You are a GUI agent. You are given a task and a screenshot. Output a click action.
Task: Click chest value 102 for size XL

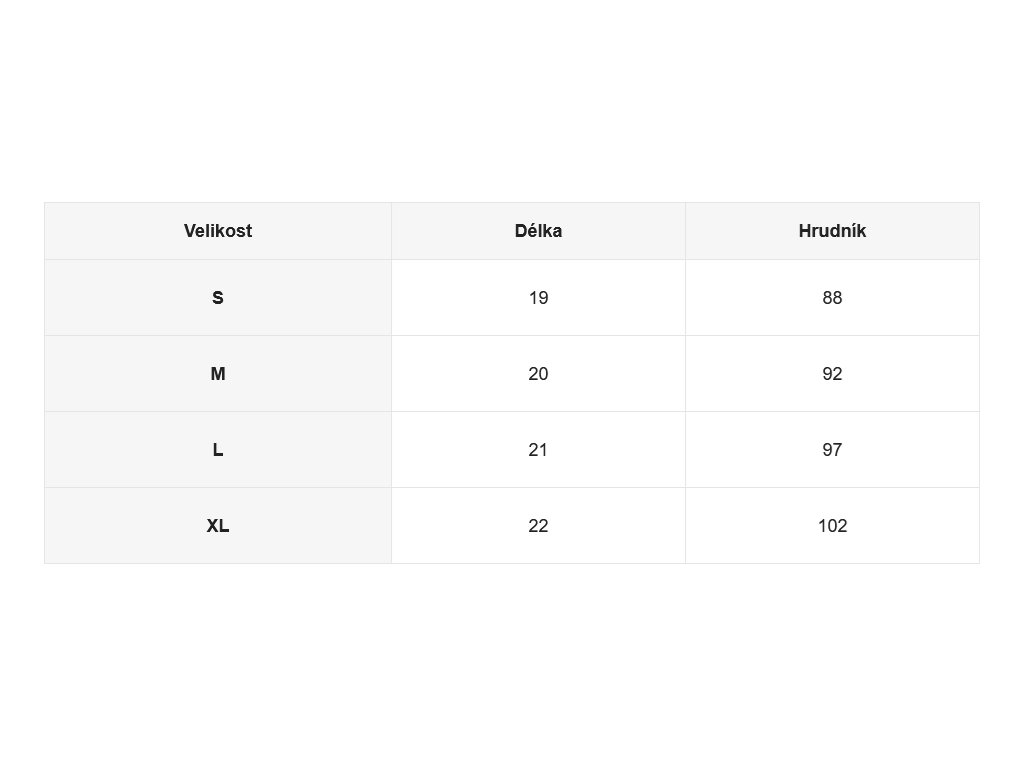pyautogui.click(x=833, y=526)
